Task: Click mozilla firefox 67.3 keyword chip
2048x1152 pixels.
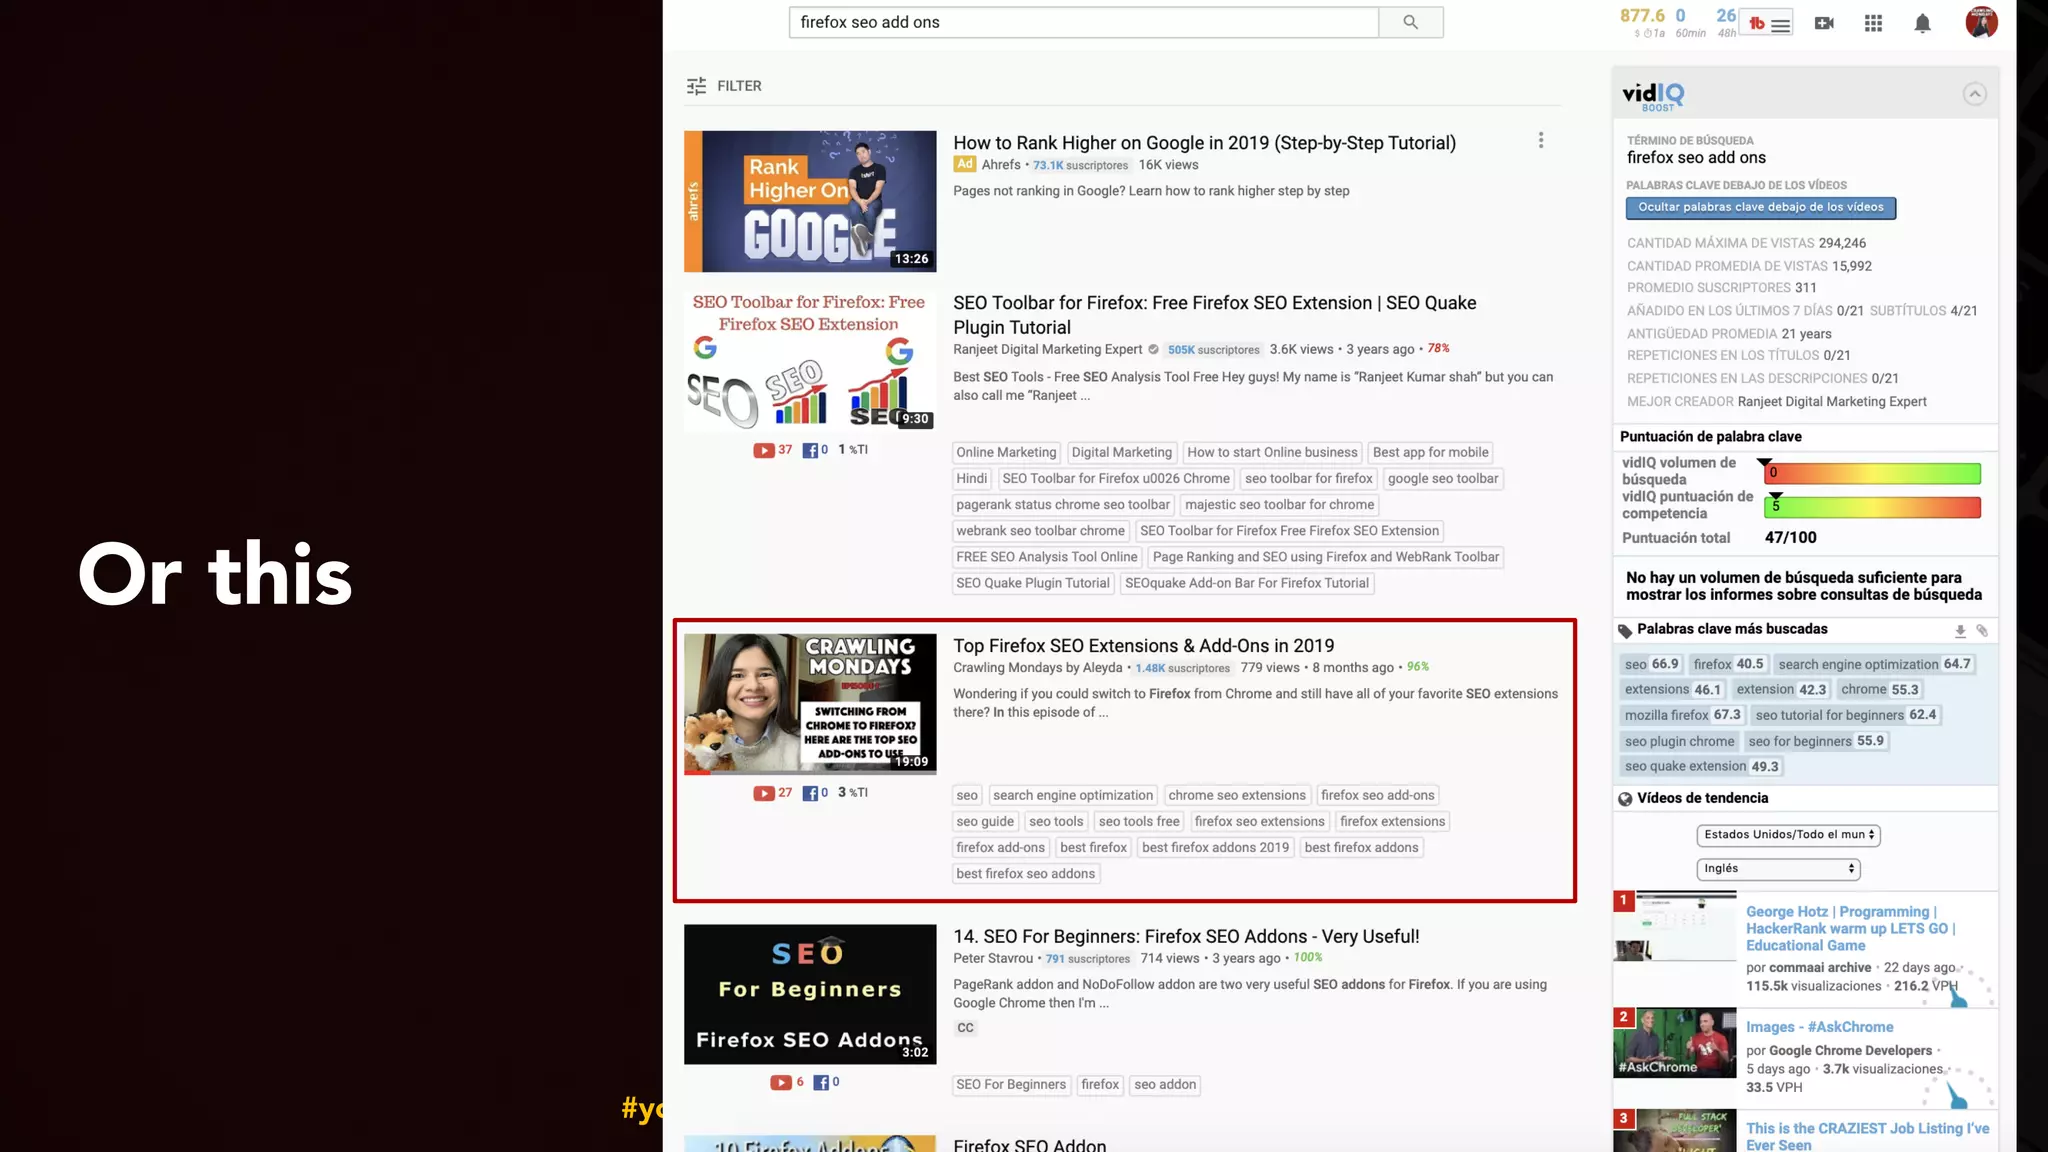Action: point(1682,715)
